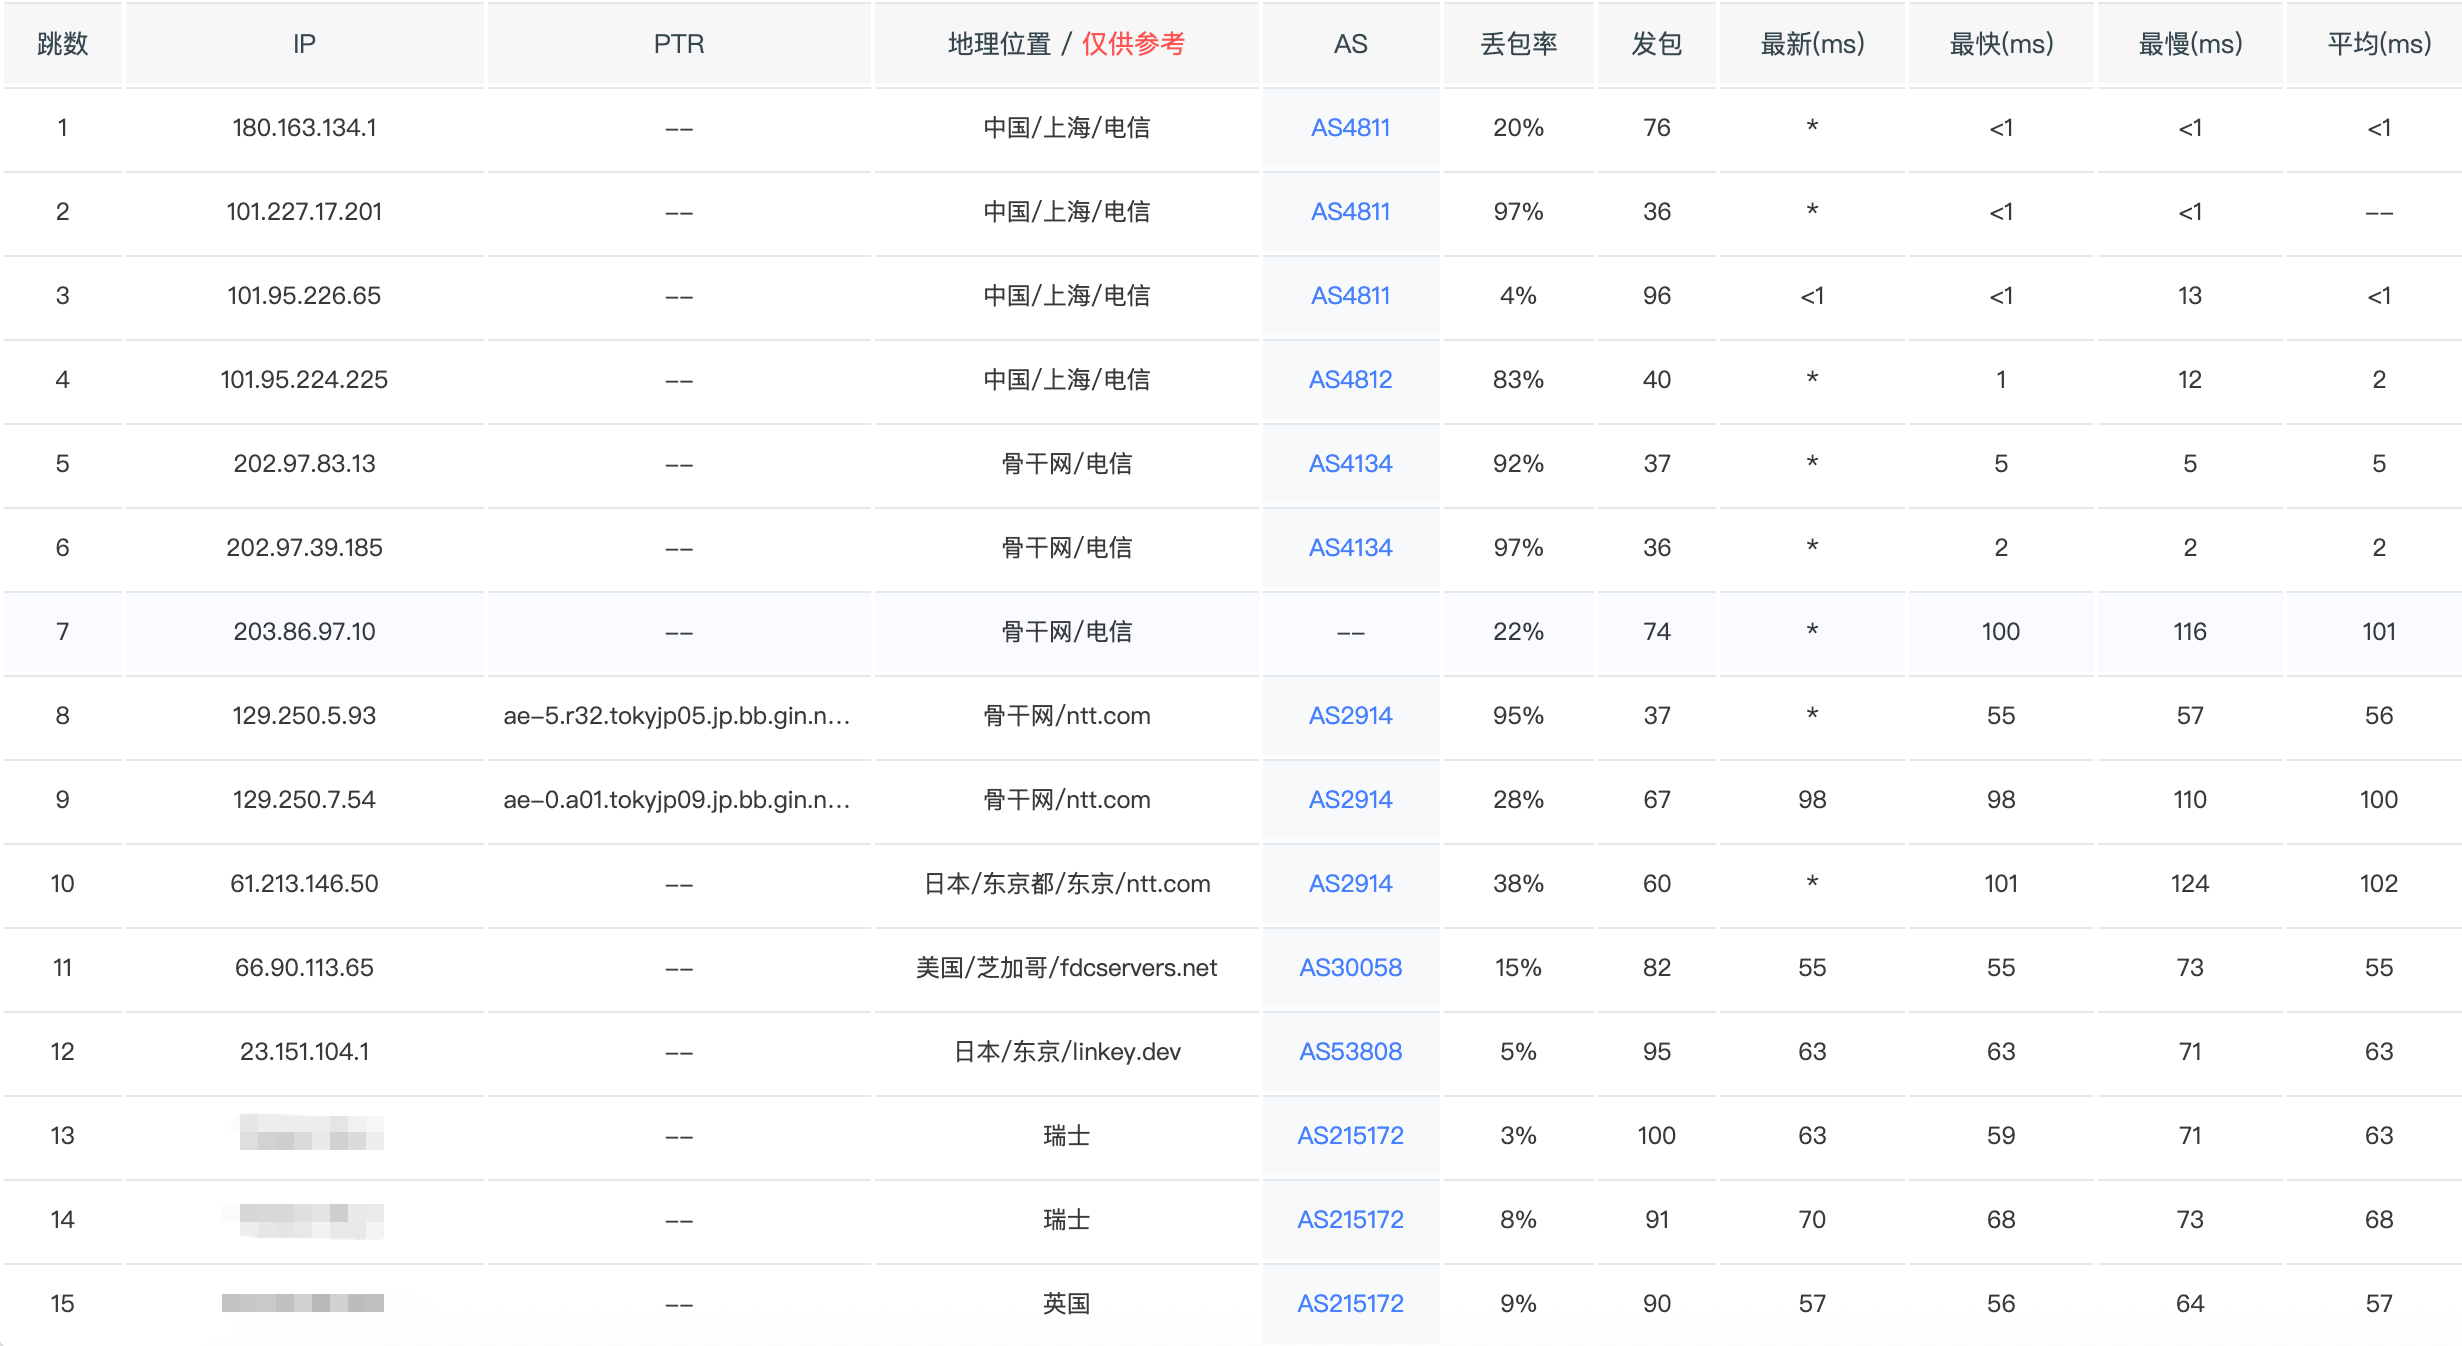Open the AS215172 link in hop 15
This screenshot has width=2462, height=1346.
pyautogui.click(x=1350, y=1304)
